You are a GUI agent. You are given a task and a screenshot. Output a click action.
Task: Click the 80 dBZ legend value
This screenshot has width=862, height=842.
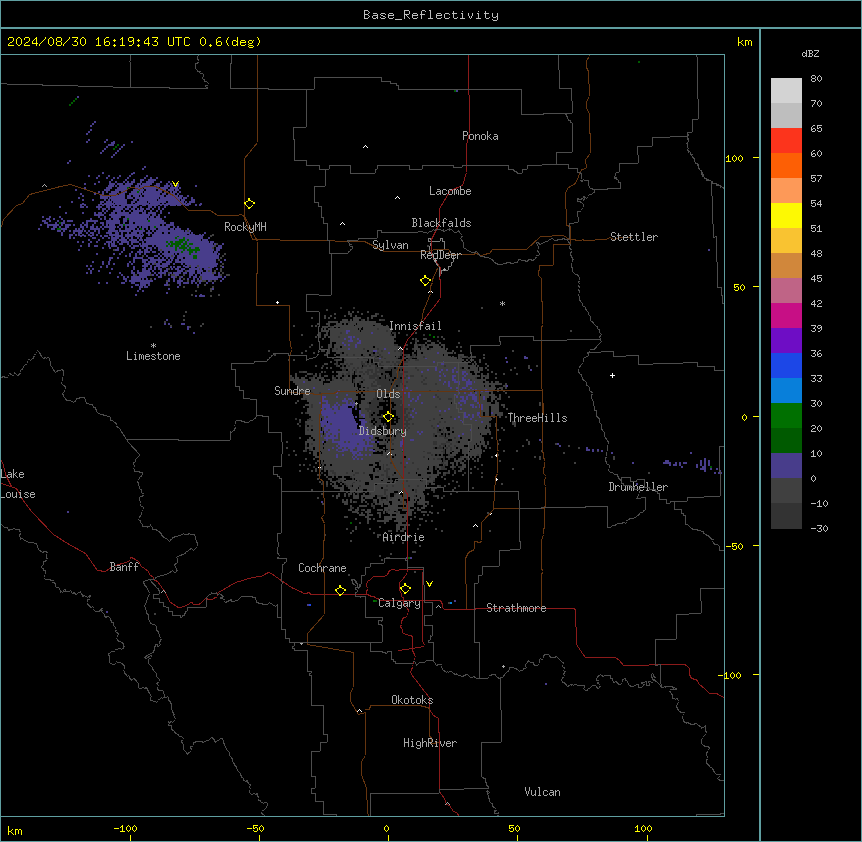pyautogui.click(x=816, y=79)
